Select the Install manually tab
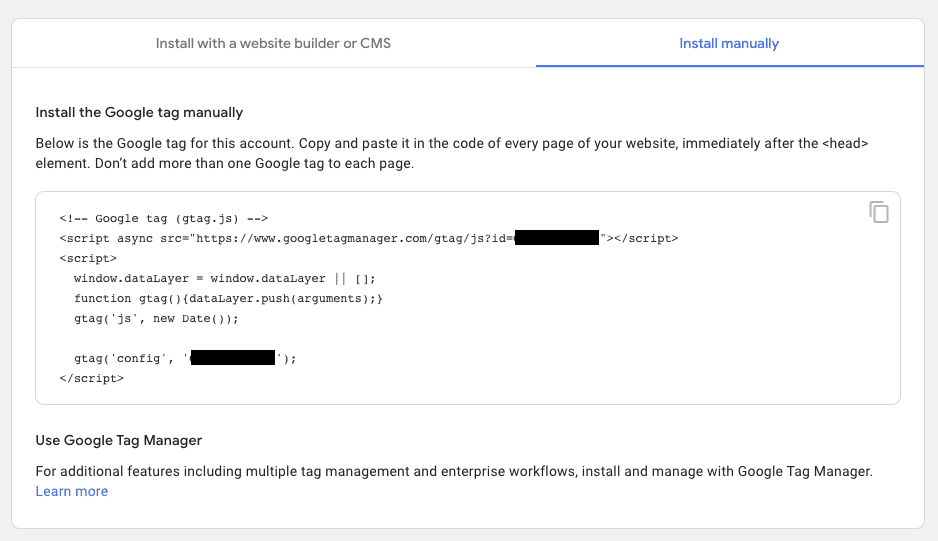This screenshot has width=938, height=541. click(x=729, y=43)
